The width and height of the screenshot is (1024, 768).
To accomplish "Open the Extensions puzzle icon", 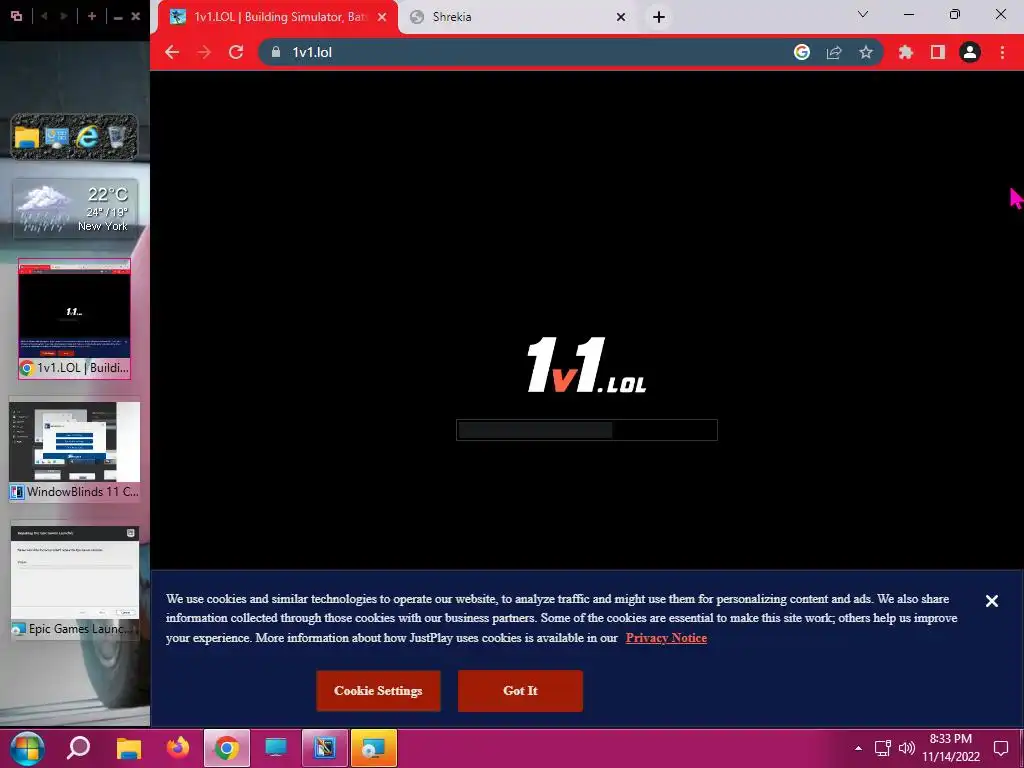I will (905, 52).
